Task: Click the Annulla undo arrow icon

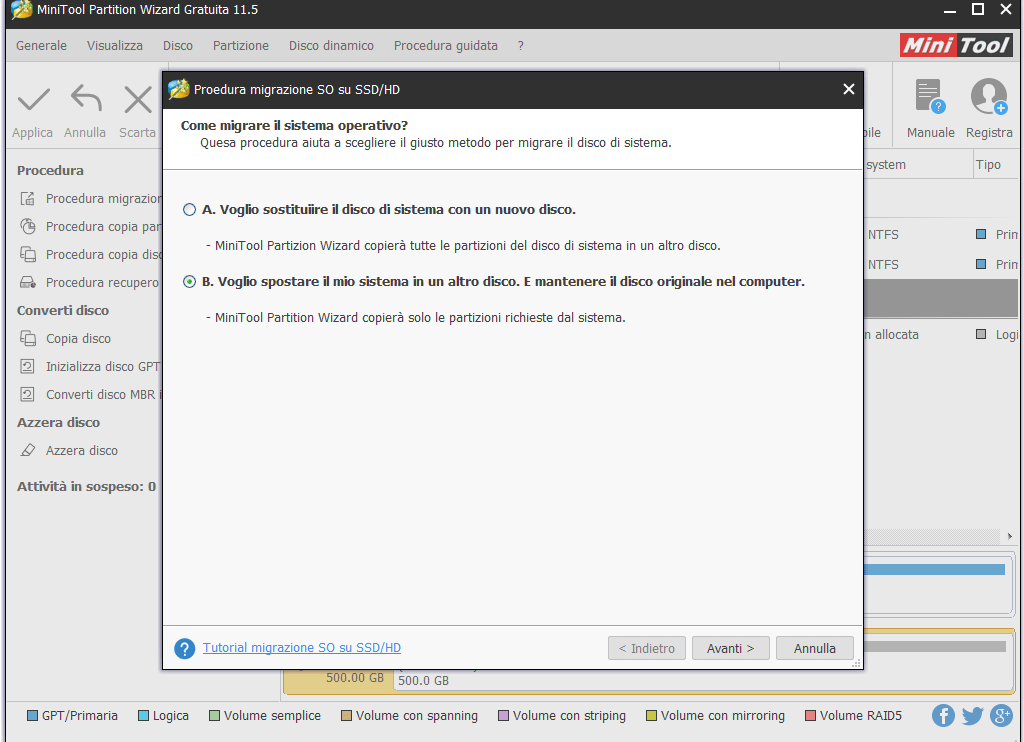Action: click(x=86, y=99)
